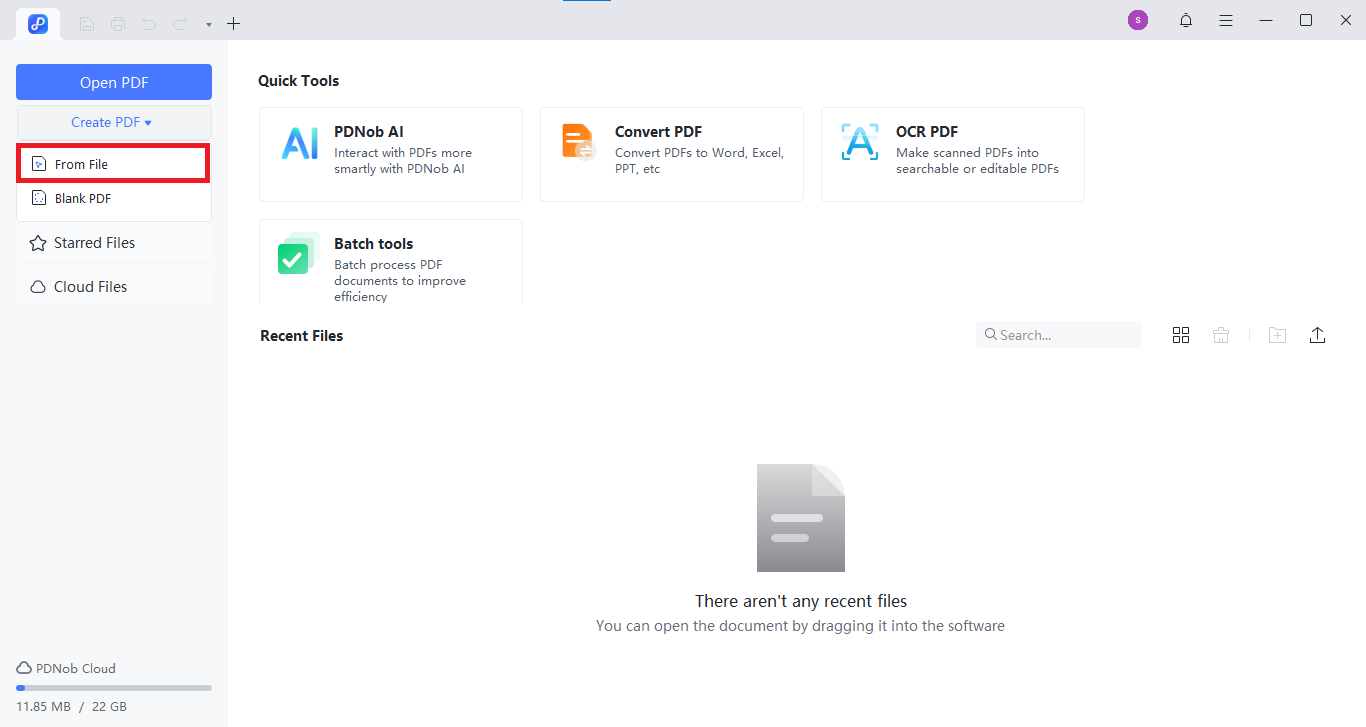Expand the Create PDF dropdown
The image size is (1366, 727).
113,121
